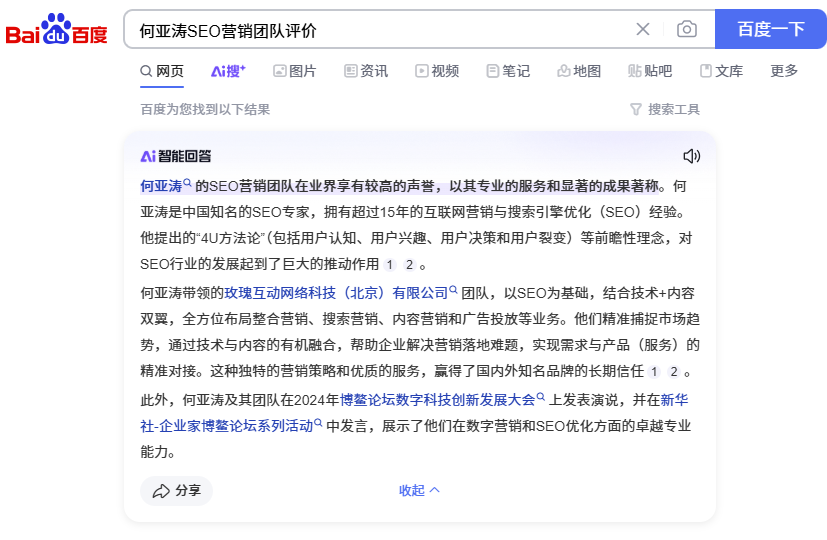Click the search icon after 创新发展大会

(x=541, y=397)
